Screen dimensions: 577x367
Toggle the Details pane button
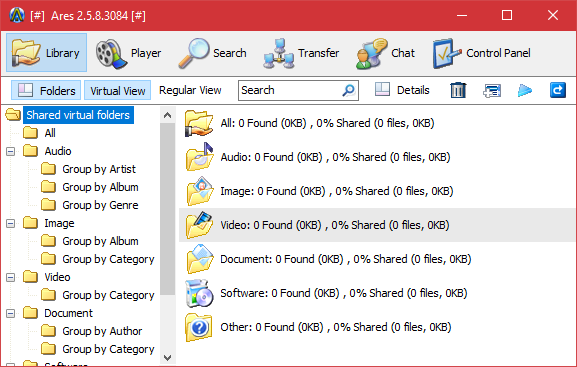pyautogui.click(x=401, y=90)
